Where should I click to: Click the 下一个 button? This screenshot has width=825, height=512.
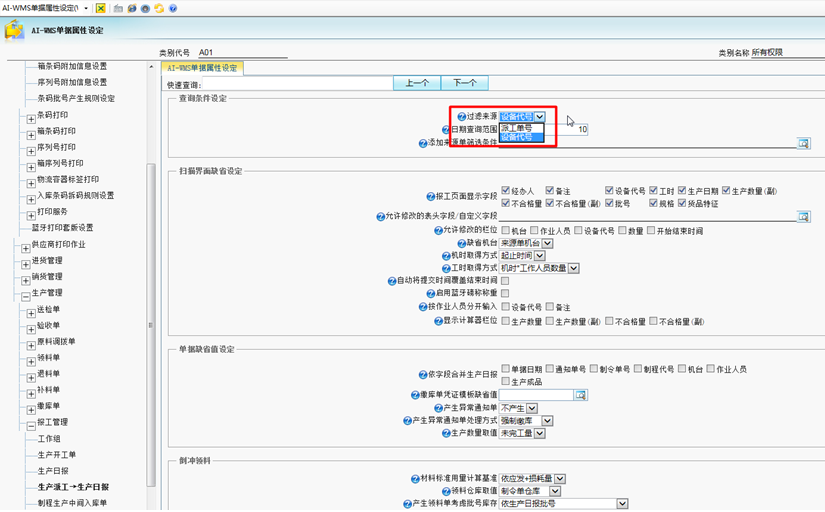point(464,83)
